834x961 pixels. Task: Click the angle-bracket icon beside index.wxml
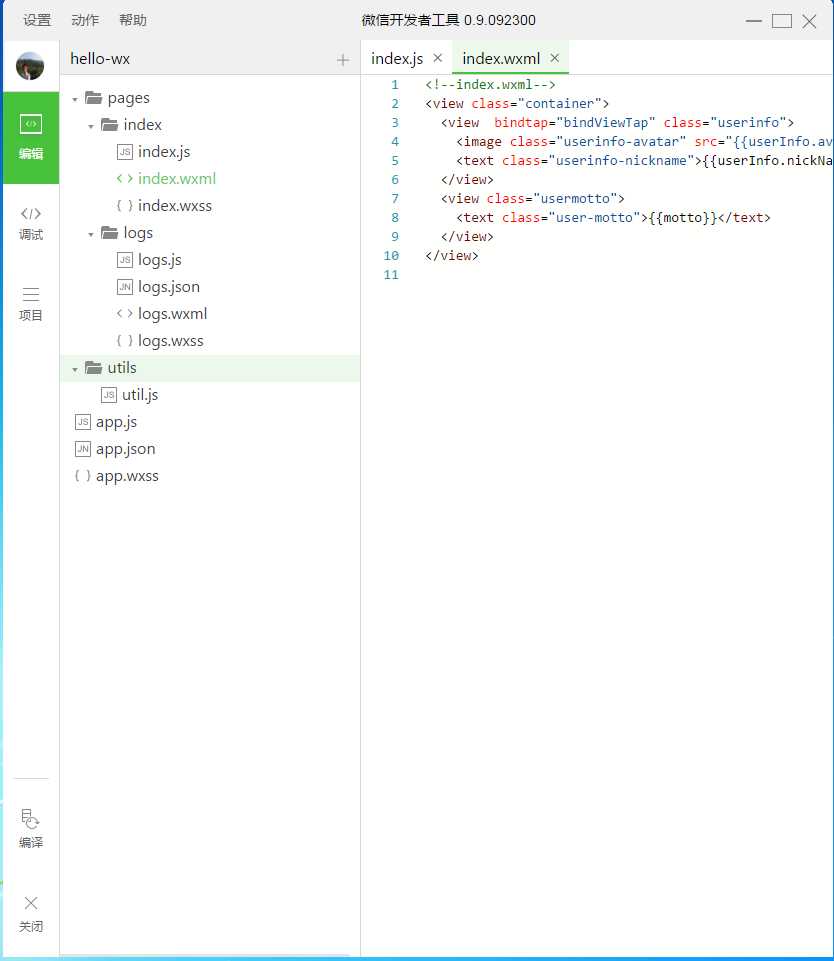point(125,178)
